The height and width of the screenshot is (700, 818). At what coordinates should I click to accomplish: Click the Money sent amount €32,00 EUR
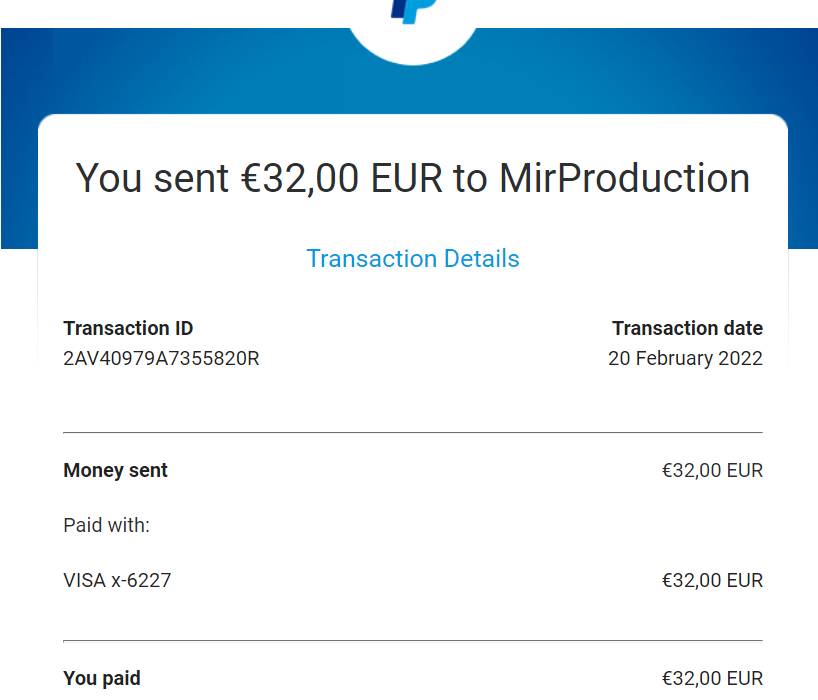pyautogui.click(x=712, y=470)
